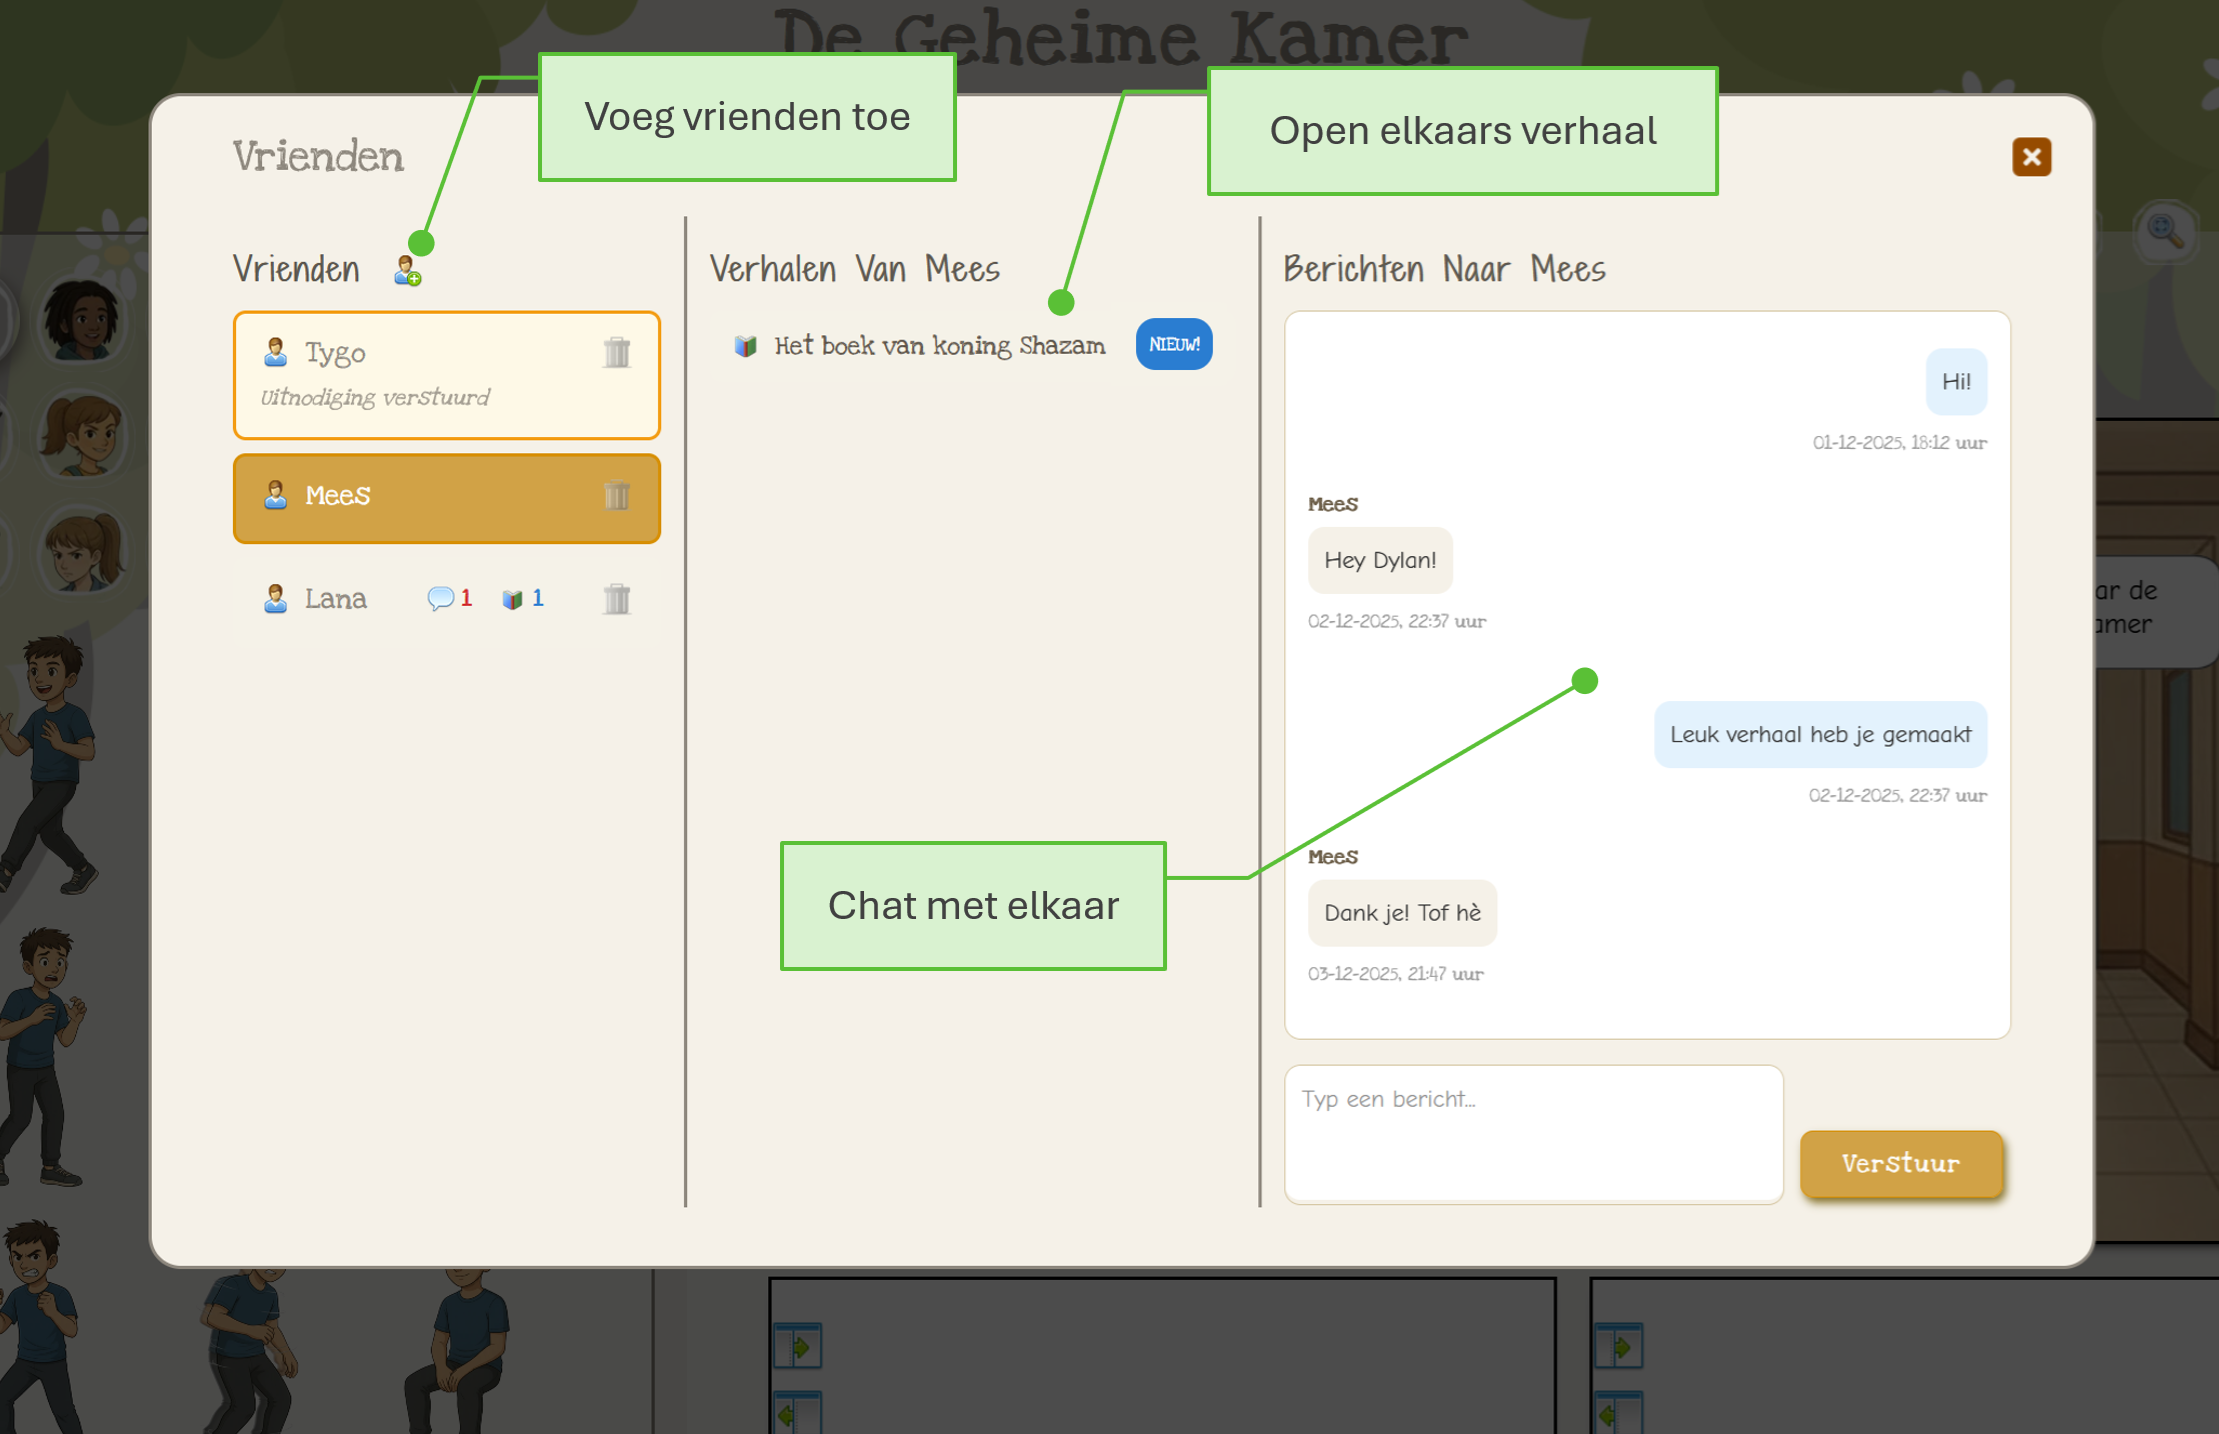Screen dimensions: 2219x1434
Task: Close the Vrienden dialog with X
Action: [x=2031, y=157]
